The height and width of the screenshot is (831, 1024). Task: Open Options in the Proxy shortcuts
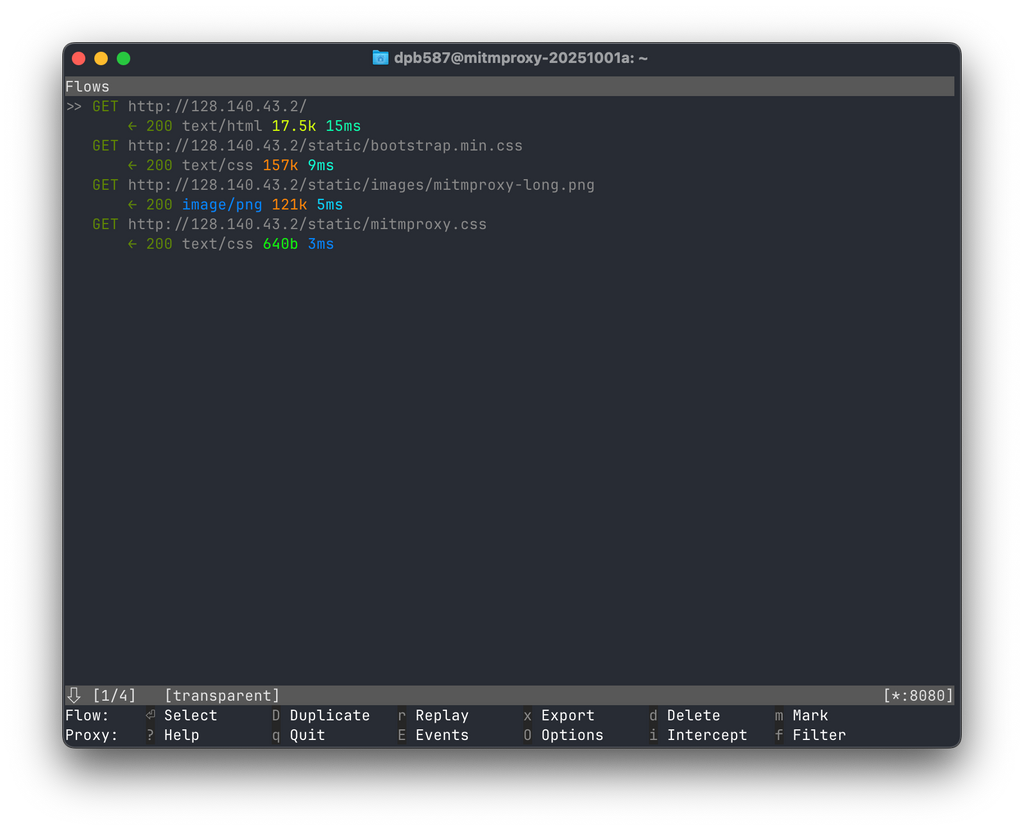pyautogui.click(x=571, y=735)
